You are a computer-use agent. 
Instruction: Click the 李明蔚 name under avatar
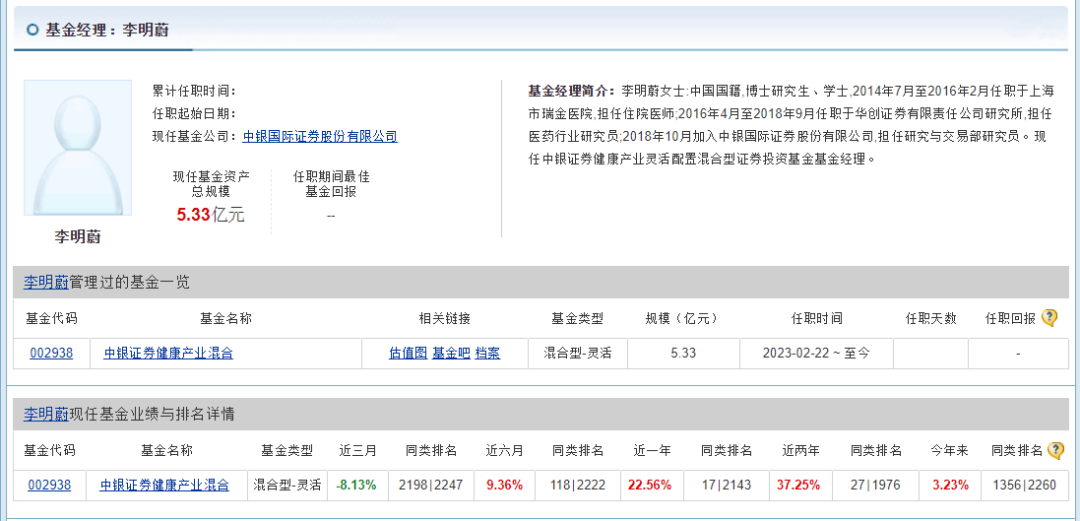click(x=78, y=237)
